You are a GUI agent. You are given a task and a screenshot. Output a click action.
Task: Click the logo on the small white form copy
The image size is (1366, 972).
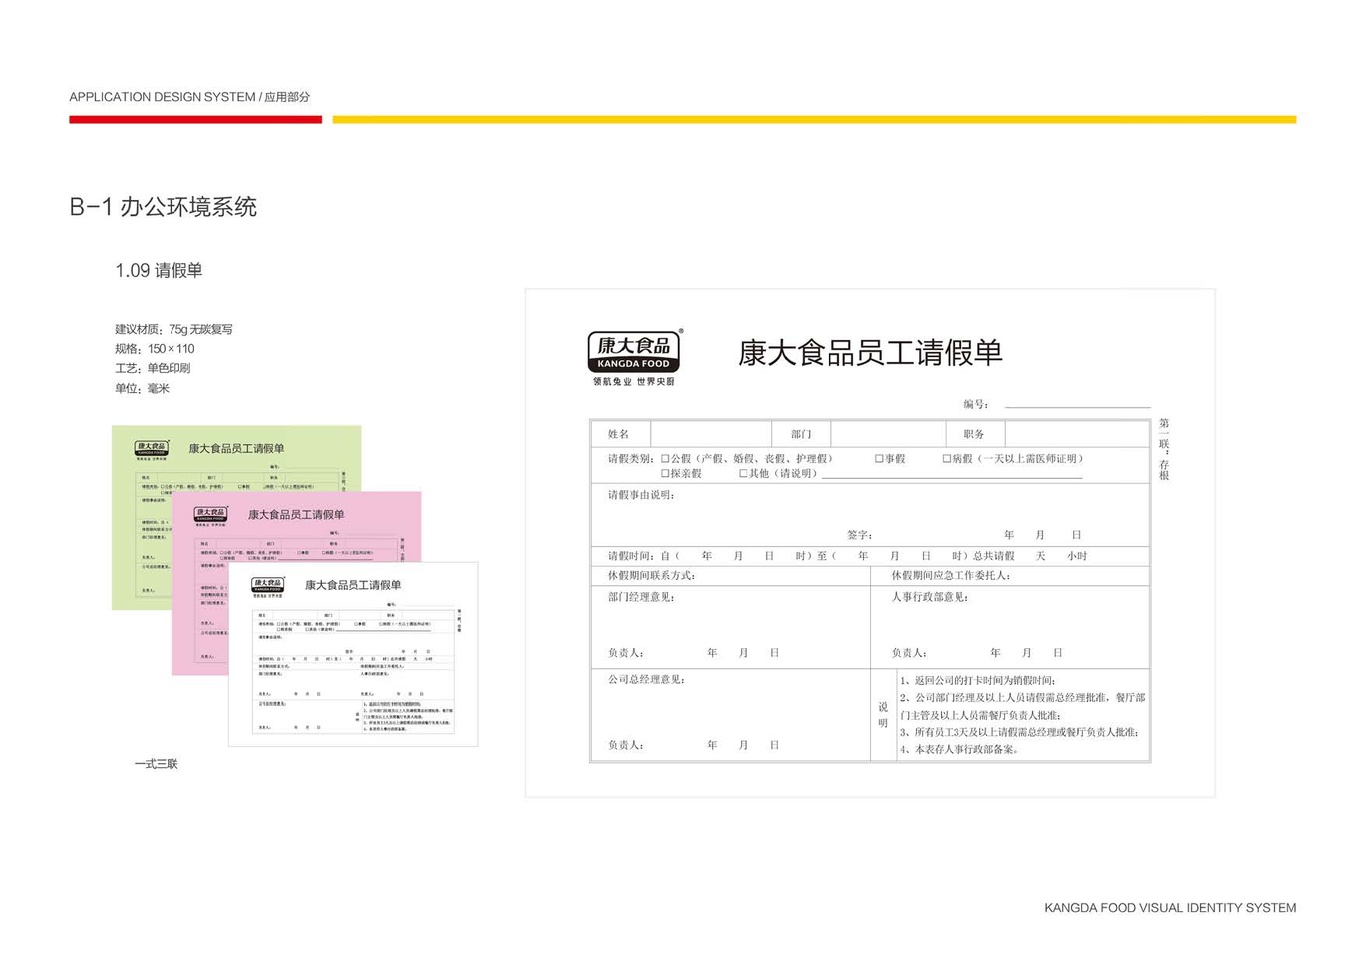[268, 586]
